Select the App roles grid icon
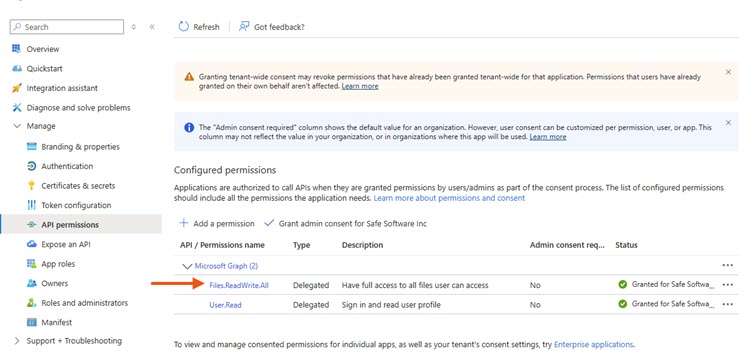This screenshot has height=360, width=751. click(x=32, y=264)
